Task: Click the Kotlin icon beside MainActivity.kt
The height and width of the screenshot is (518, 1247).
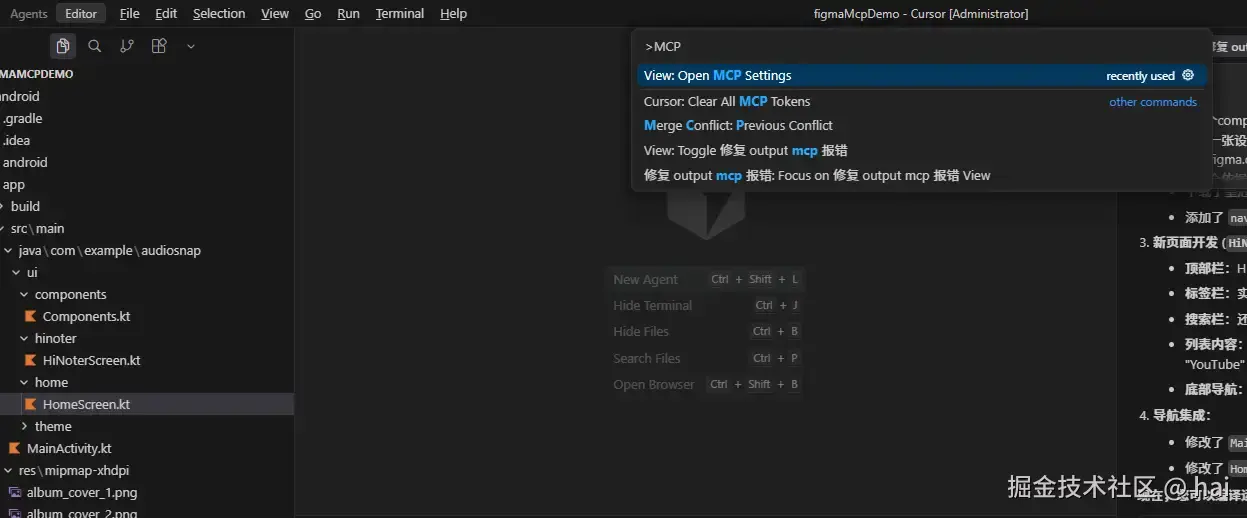Action: coord(15,449)
